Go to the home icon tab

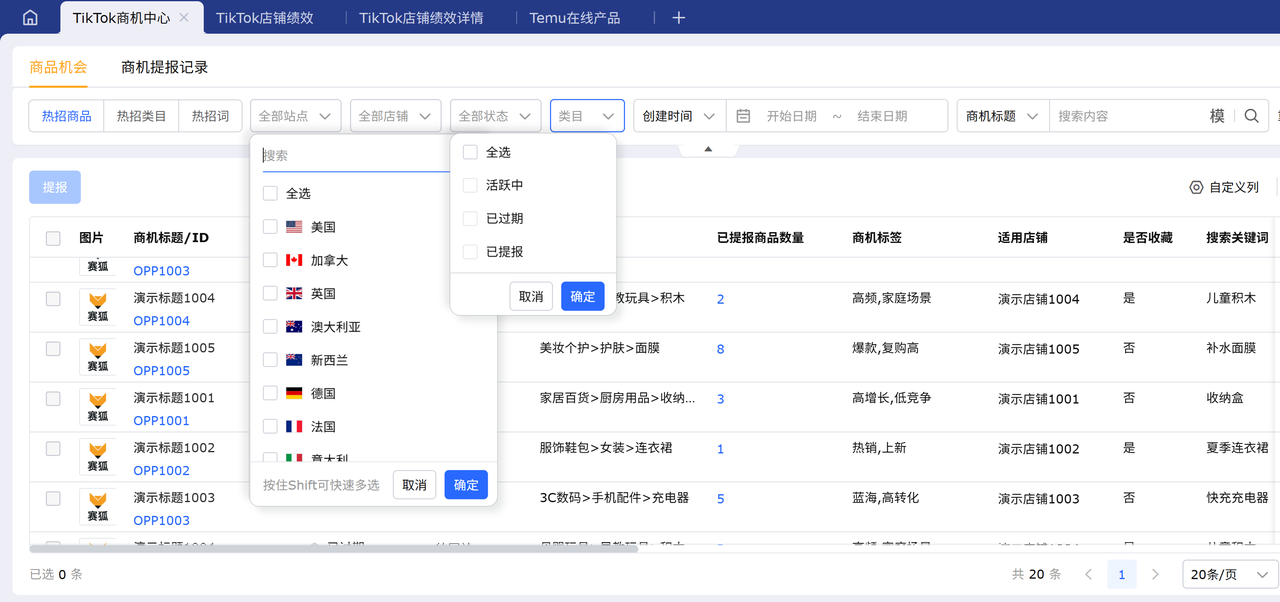coord(30,17)
